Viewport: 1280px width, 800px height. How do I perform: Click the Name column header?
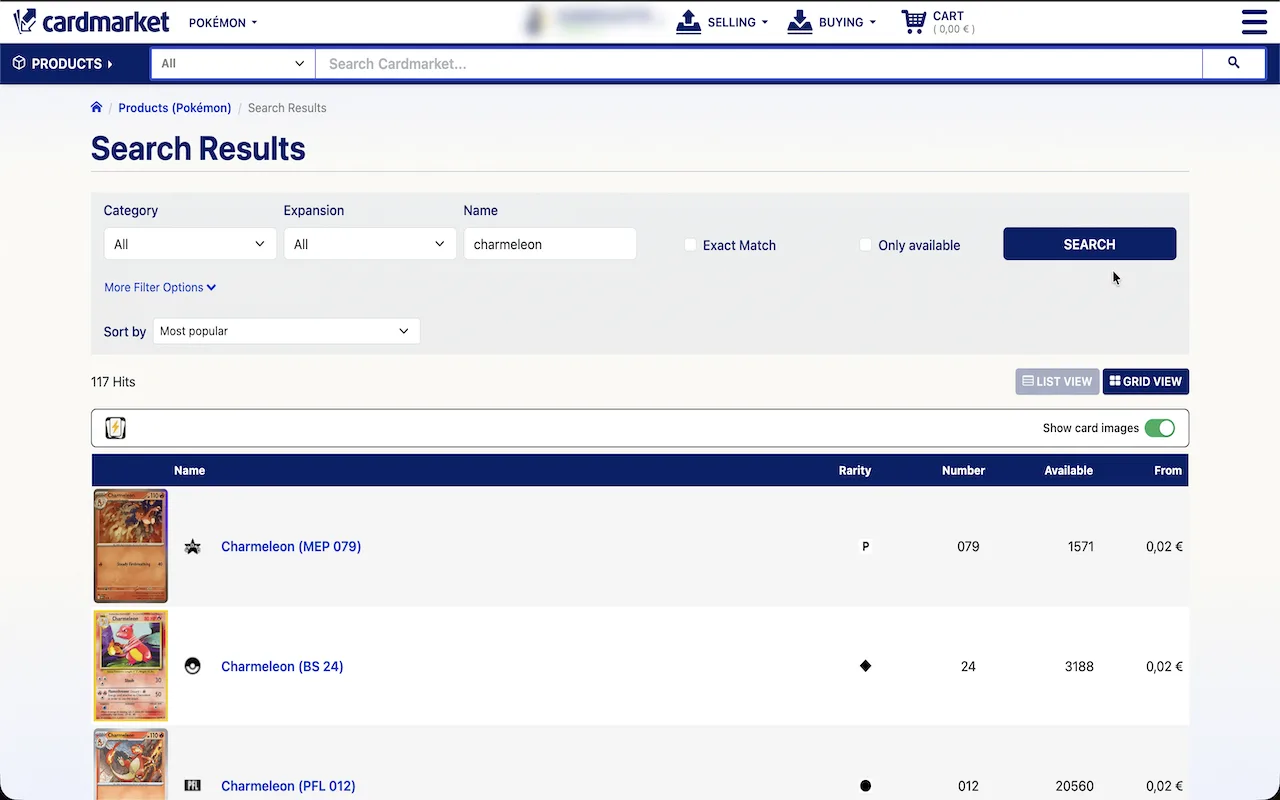coord(189,470)
